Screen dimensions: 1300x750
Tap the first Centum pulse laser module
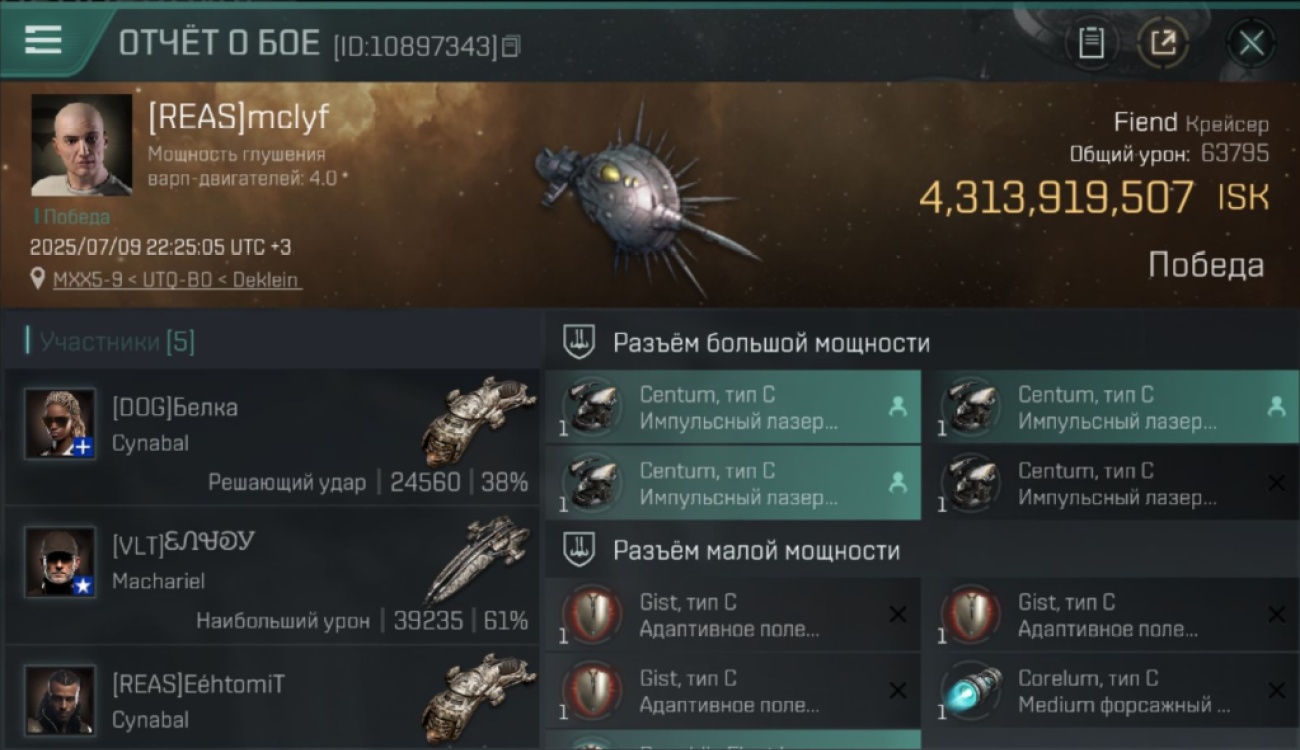tap(733, 407)
